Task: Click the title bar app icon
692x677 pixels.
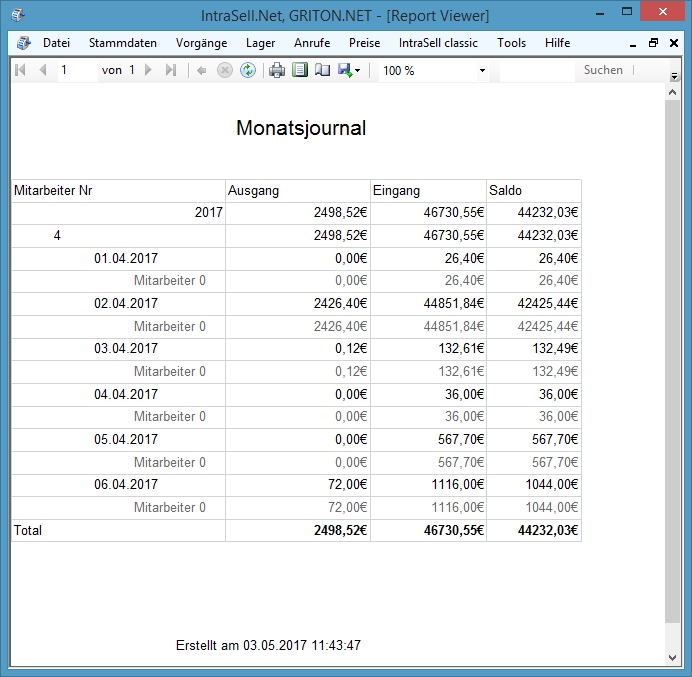Action: click(18, 15)
